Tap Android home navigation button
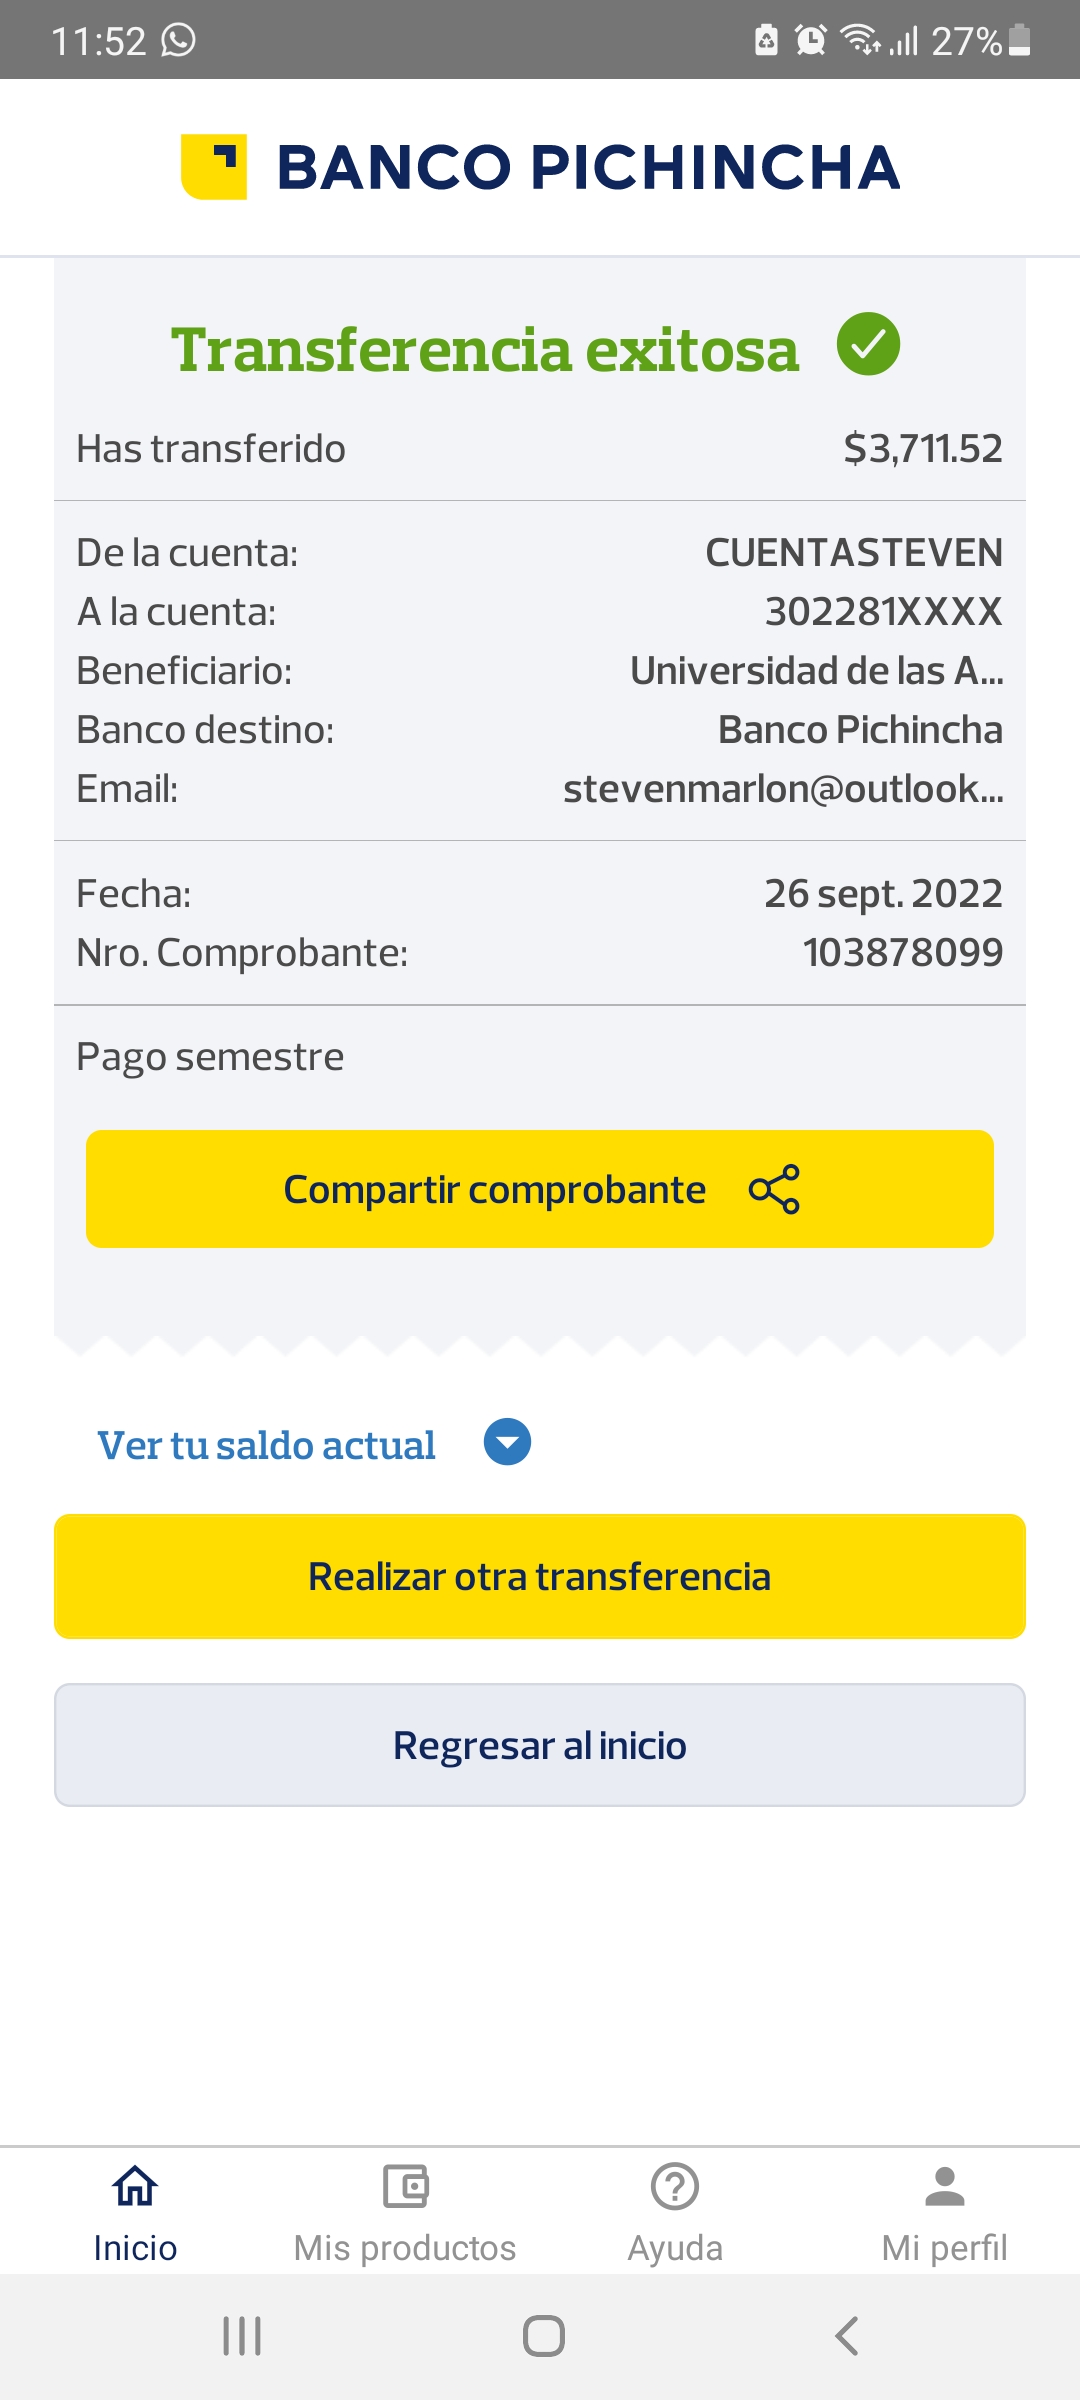The image size is (1080, 2400). pos(543,2336)
